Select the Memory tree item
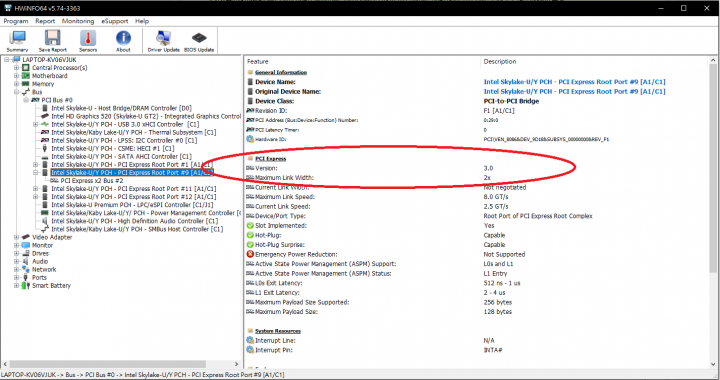The width and height of the screenshot is (720, 380). (43, 84)
